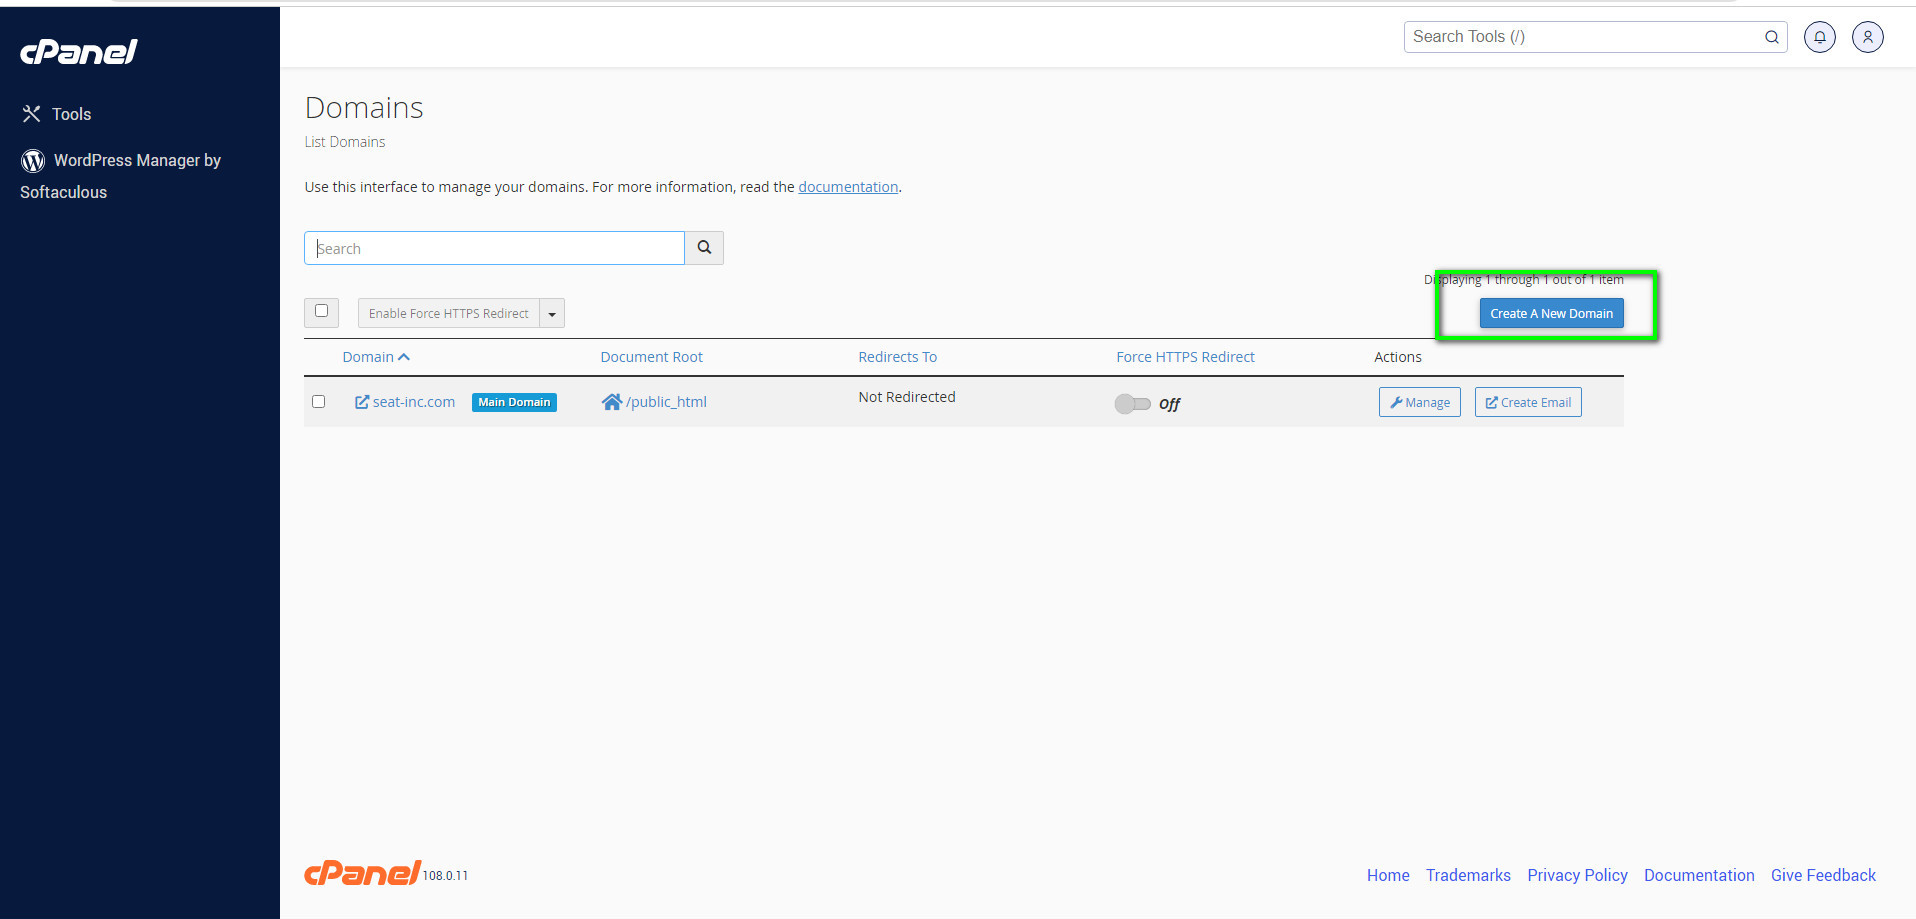This screenshot has height=919, width=1916.
Task: Click the notifications bell icon
Action: coord(1819,37)
